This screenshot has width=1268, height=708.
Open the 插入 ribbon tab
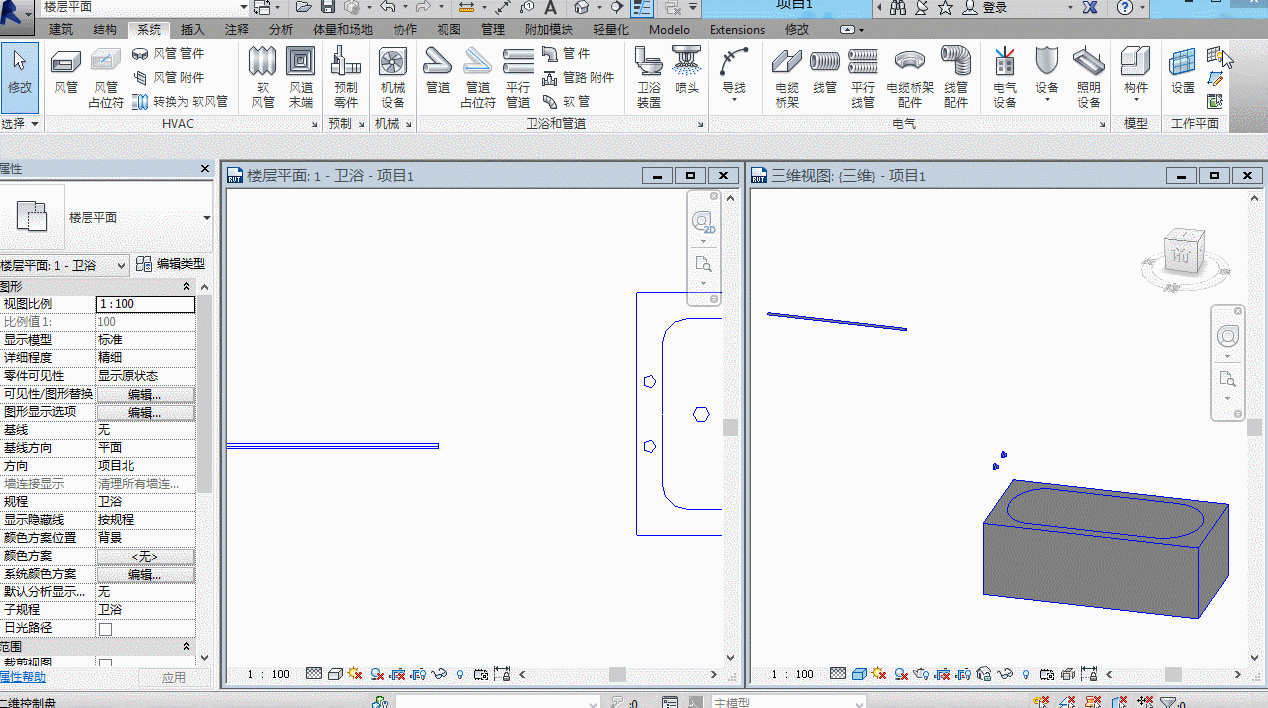[193, 30]
